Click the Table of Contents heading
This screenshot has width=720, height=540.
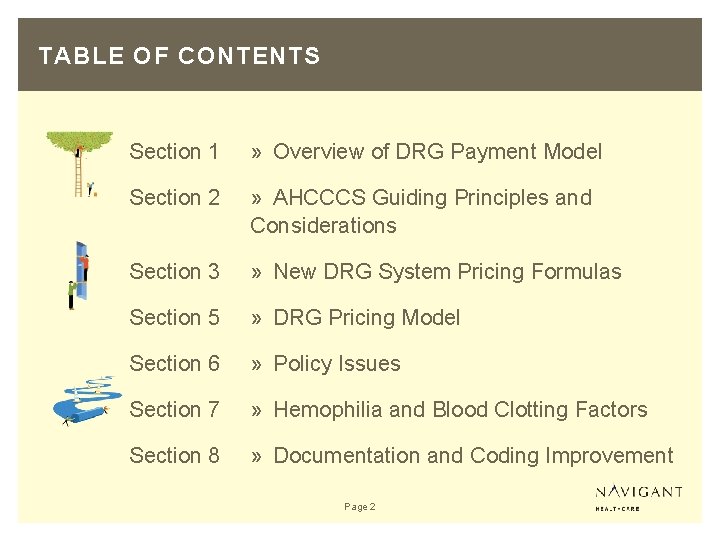[179, 56]
